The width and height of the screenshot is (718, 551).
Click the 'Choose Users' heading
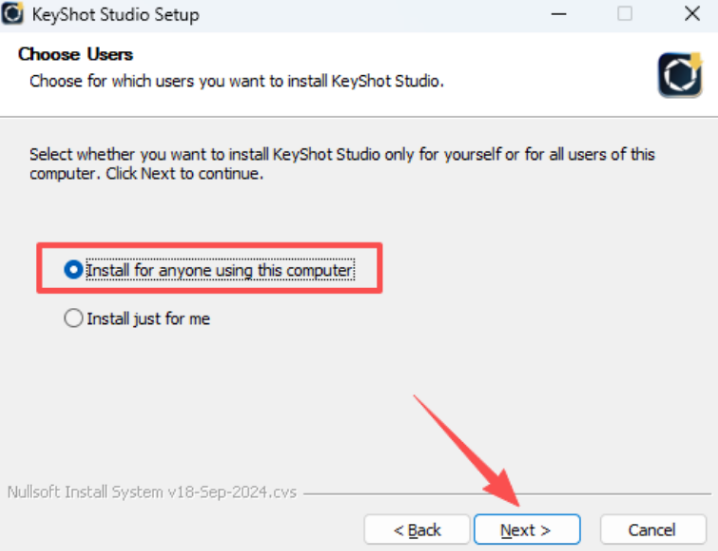76,54
